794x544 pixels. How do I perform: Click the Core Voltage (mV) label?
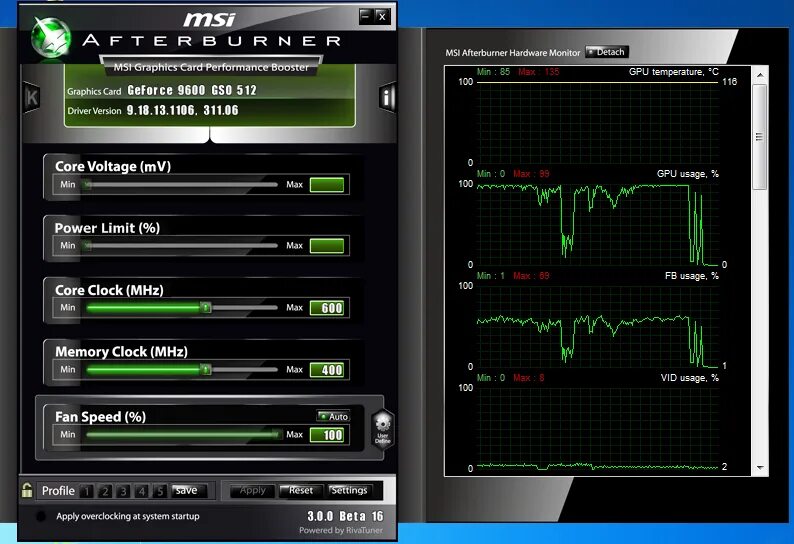pos(113,166)
